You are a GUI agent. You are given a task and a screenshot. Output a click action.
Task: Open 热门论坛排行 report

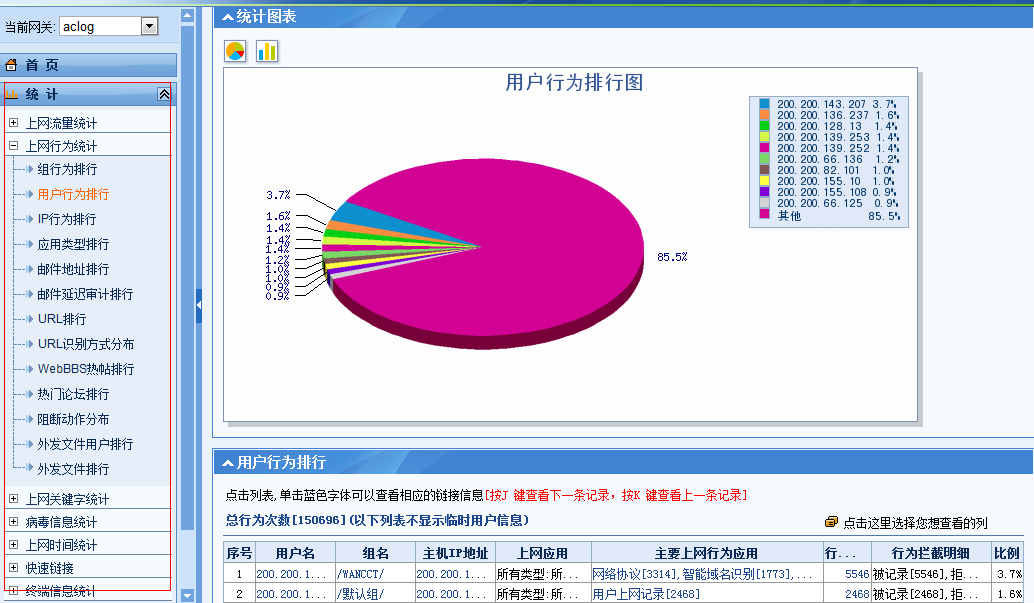point(73,395)
